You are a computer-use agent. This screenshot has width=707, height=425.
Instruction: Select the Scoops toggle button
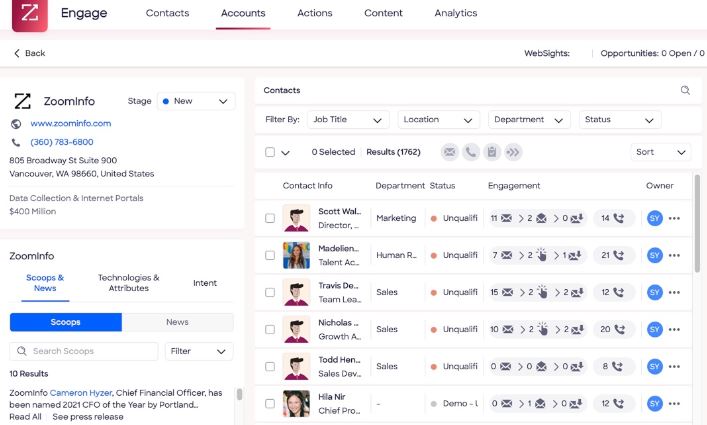tap(66, 322)
